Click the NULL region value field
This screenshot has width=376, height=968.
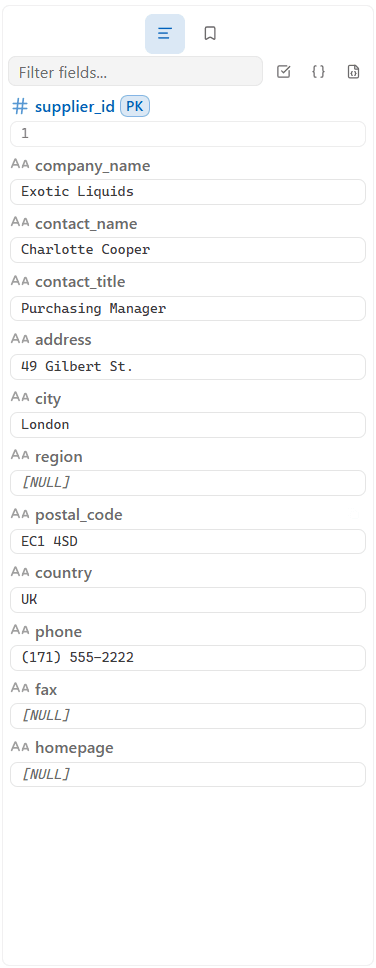tap(188, 483)
